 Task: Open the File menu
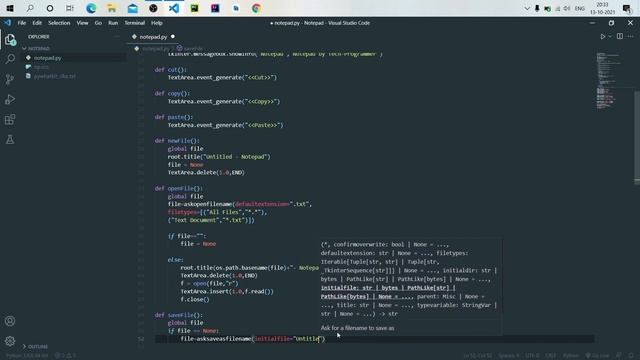coord(22,23)
